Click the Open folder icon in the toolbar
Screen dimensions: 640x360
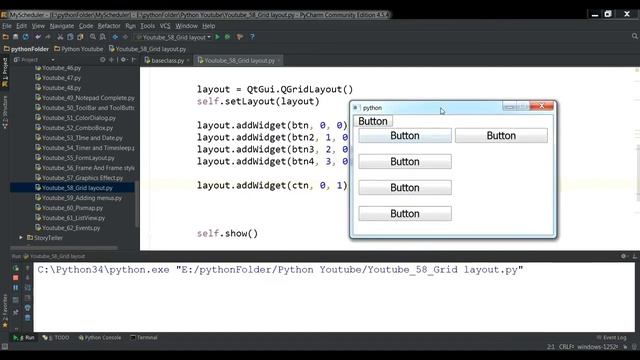6,37
